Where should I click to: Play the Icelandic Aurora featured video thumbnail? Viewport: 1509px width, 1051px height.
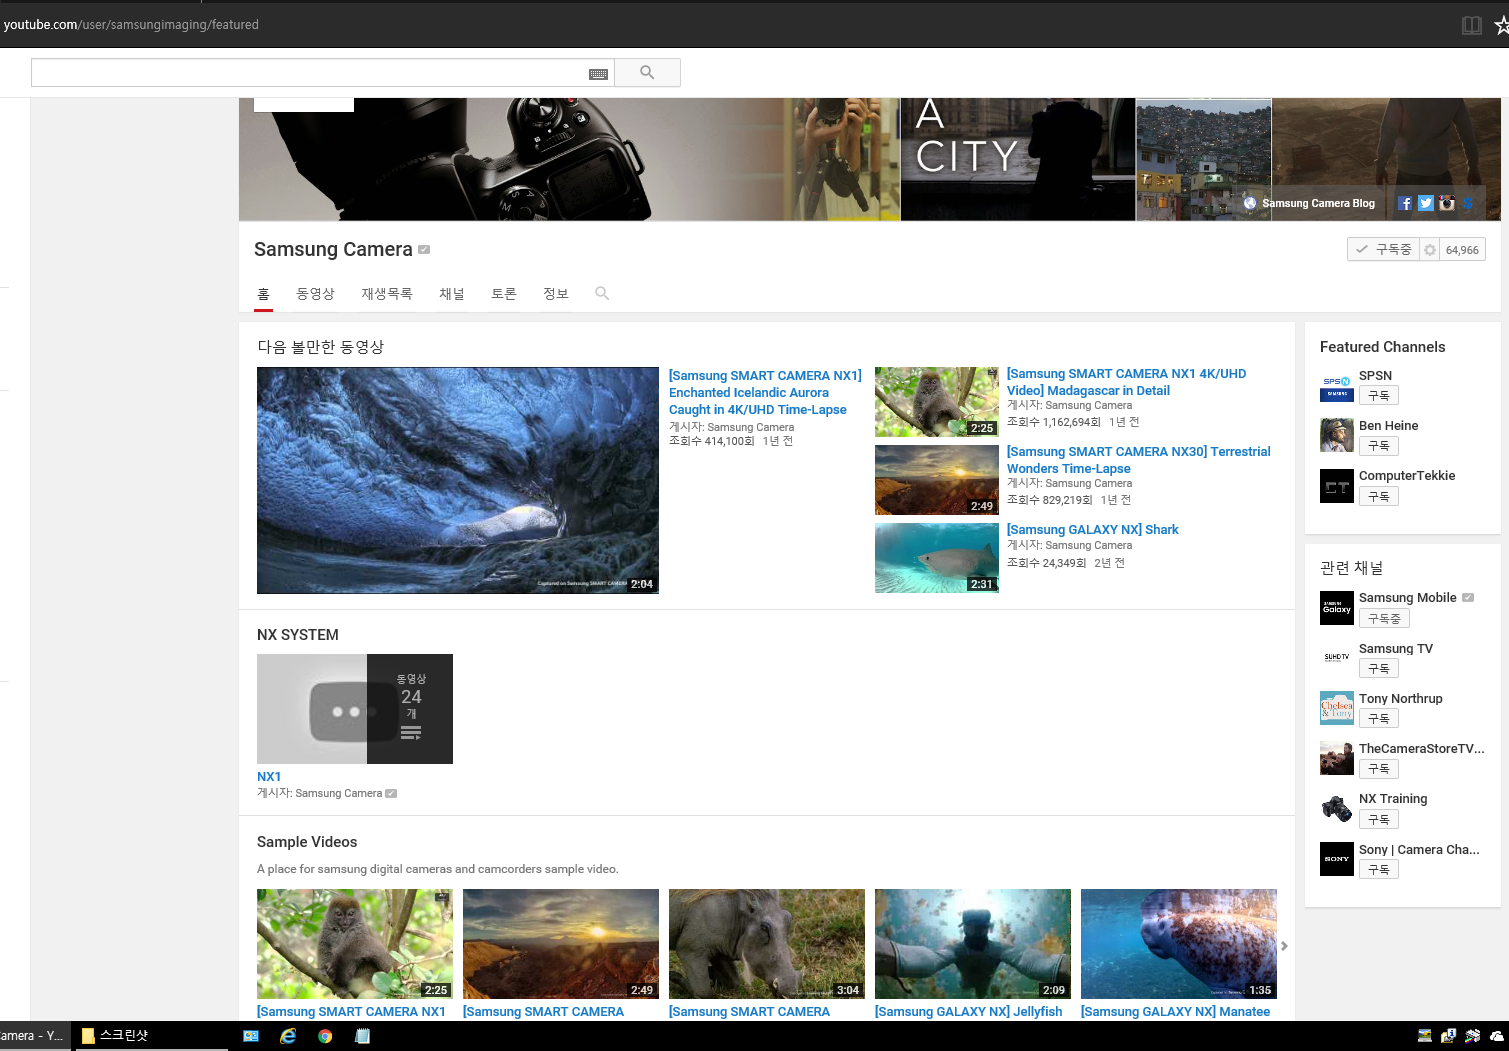[457, 480]
